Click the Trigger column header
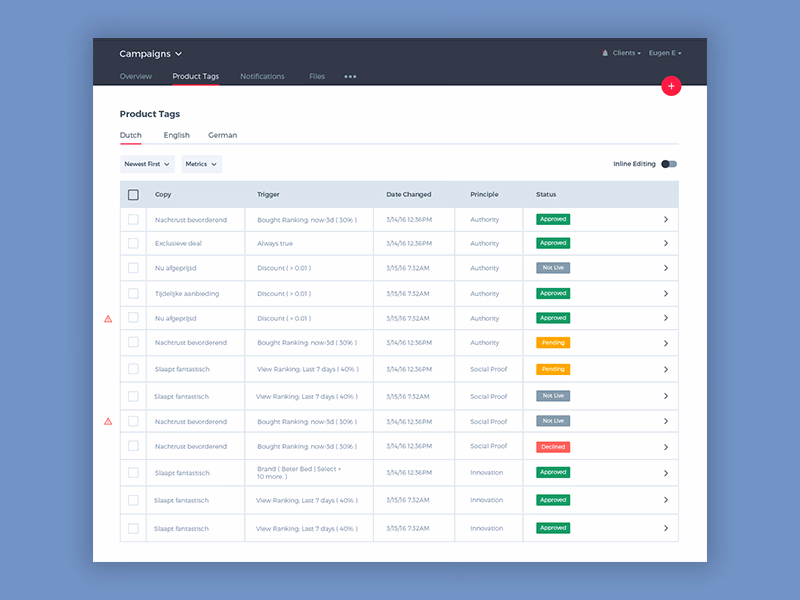This screenshot has height=600, width=800. (268, 194)
